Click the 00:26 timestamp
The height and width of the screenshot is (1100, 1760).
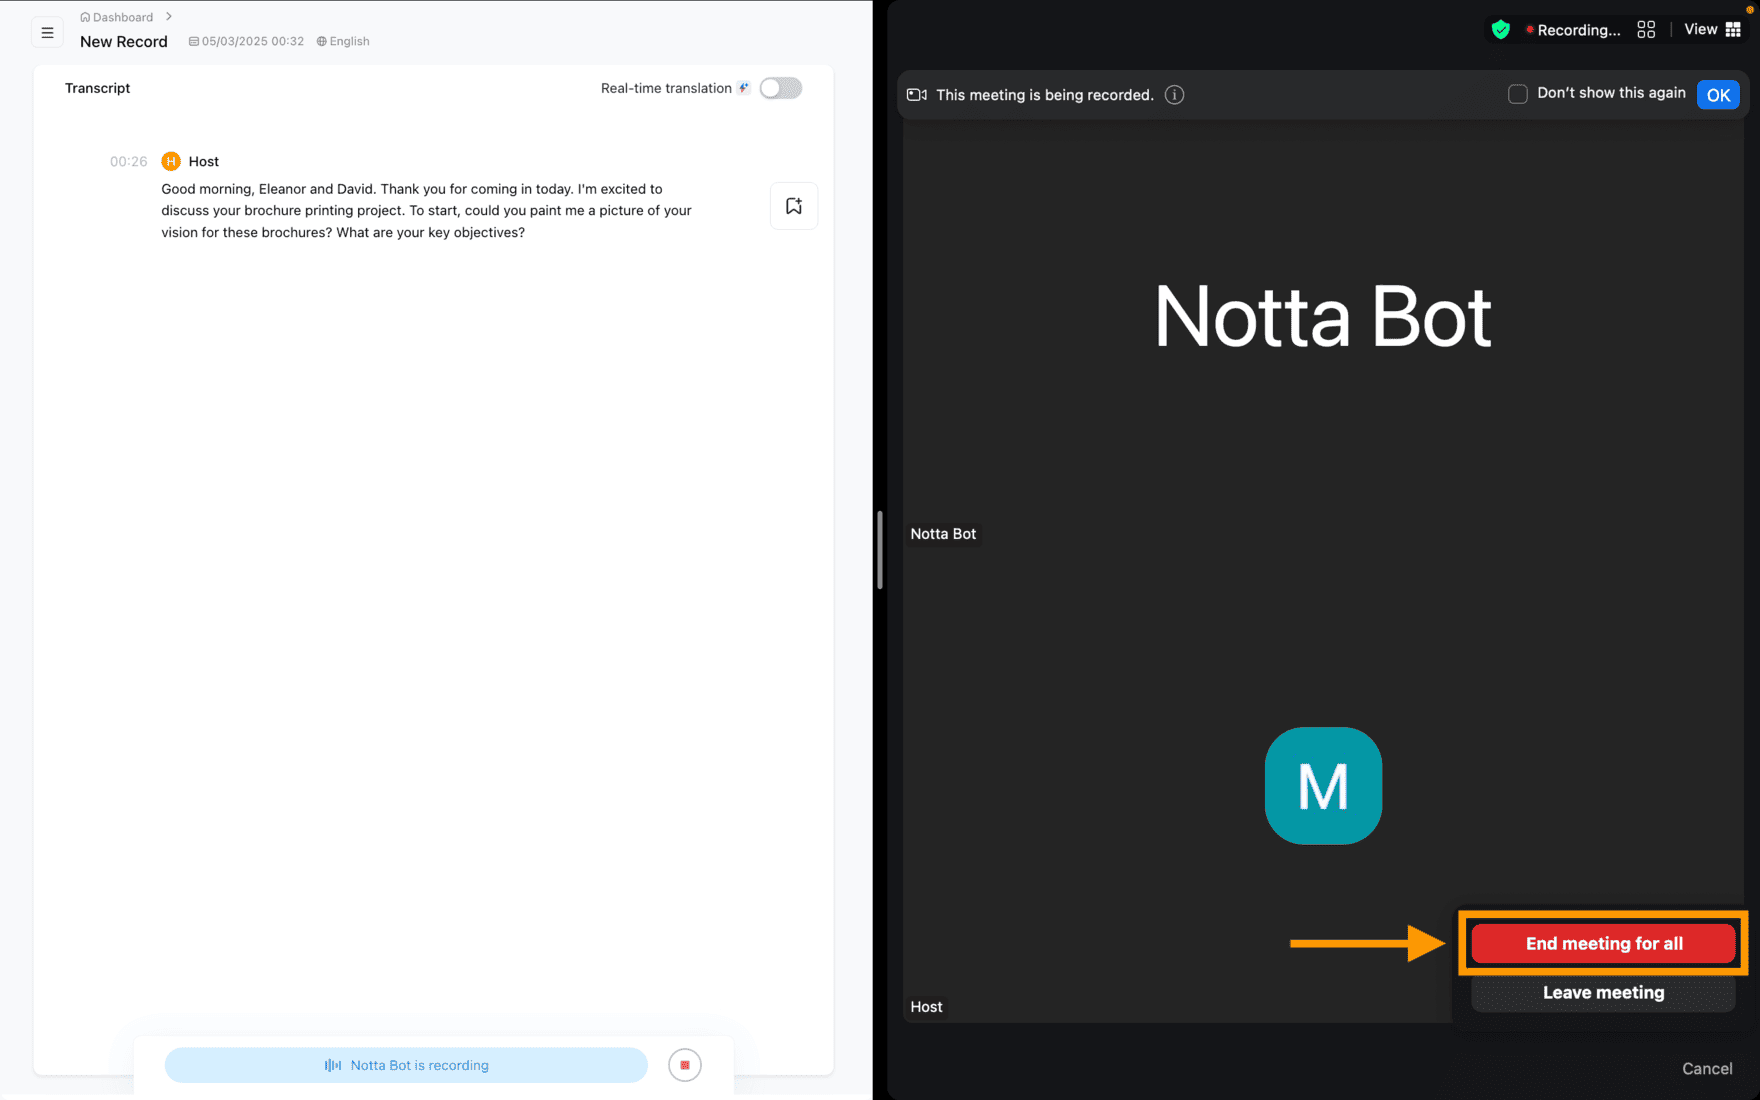[x=129, y=161]
